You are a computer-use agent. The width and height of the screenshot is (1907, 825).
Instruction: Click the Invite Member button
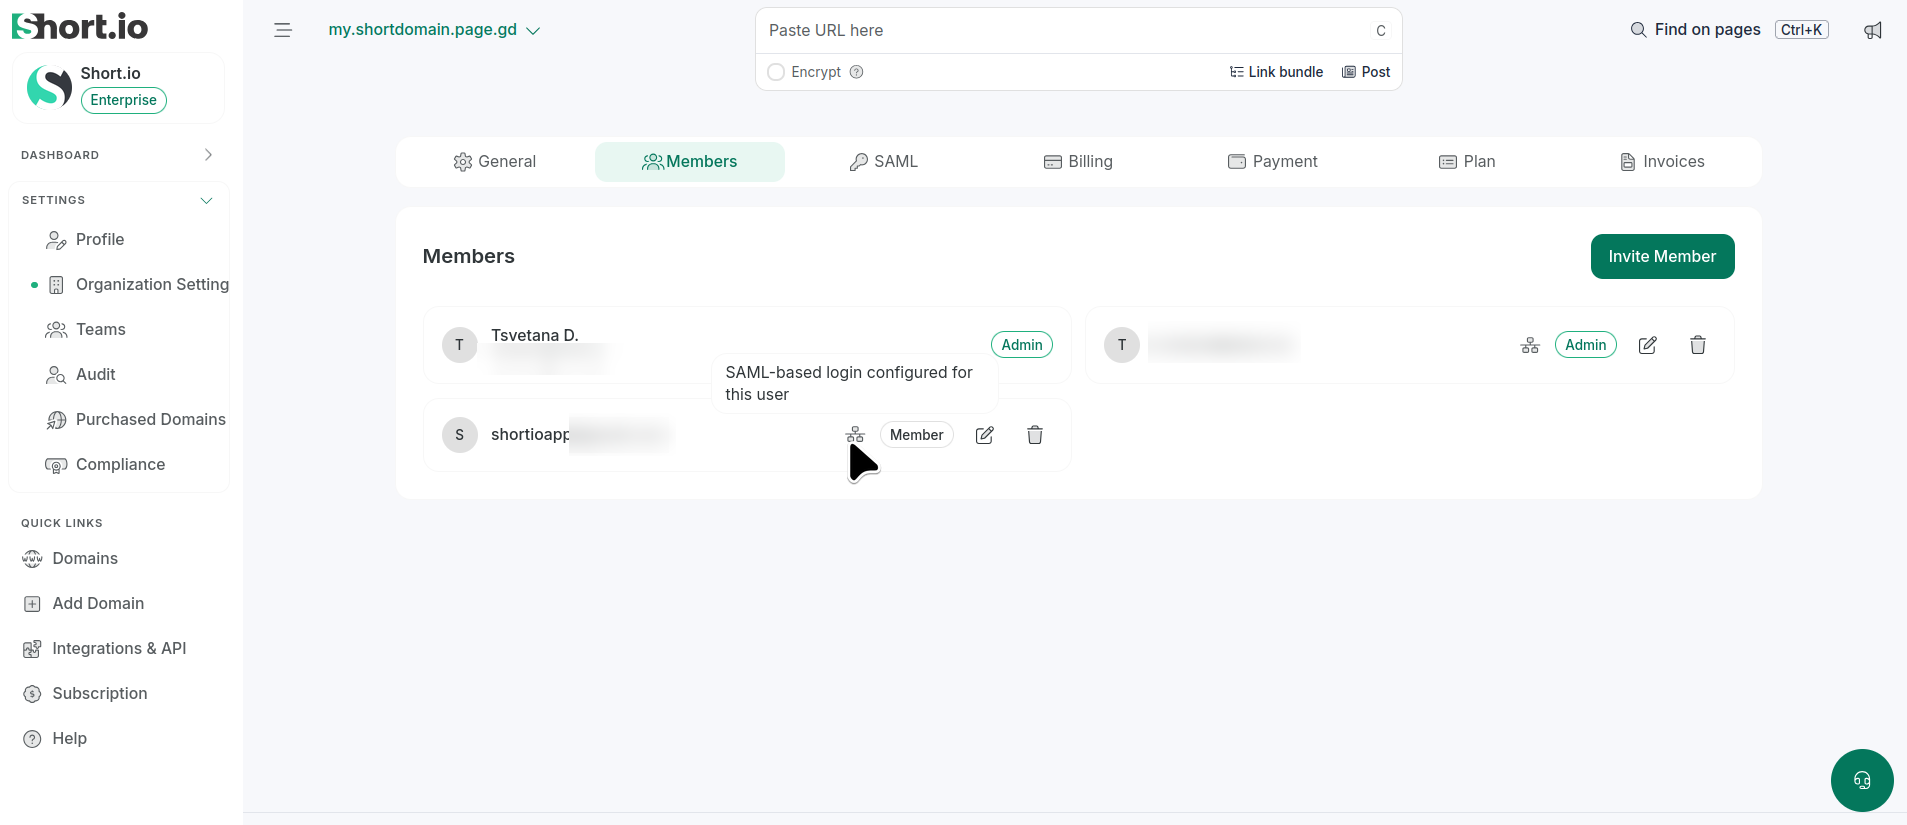[1662, 257]
